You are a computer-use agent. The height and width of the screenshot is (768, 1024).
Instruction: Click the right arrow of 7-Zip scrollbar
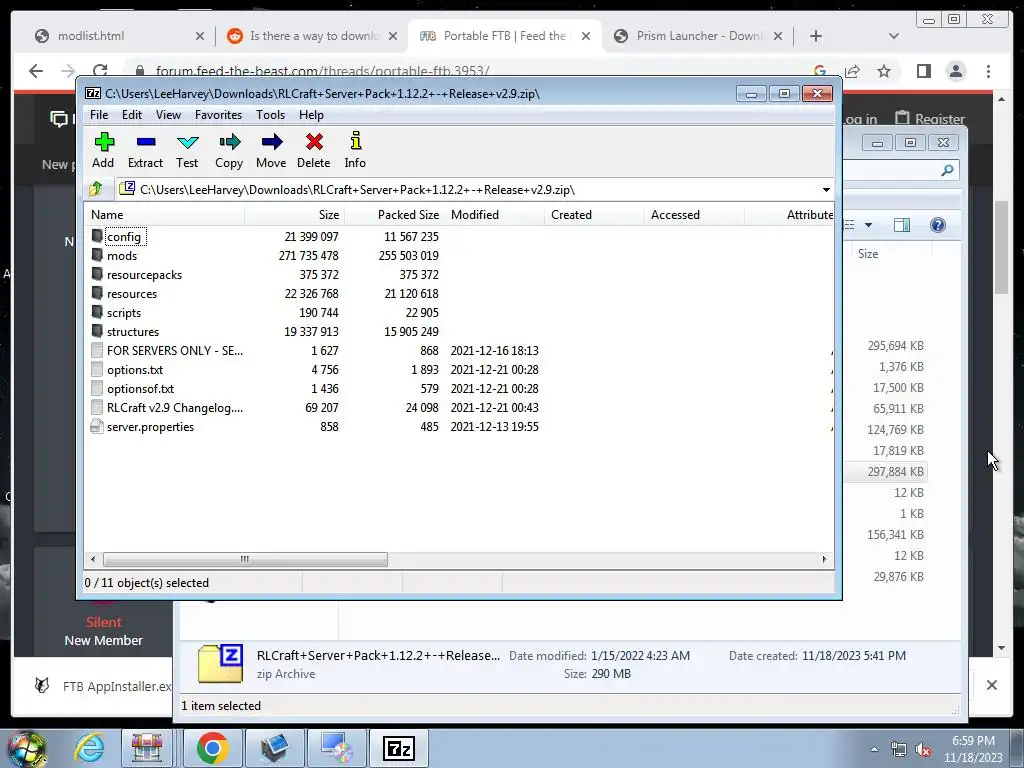point(824,559)
